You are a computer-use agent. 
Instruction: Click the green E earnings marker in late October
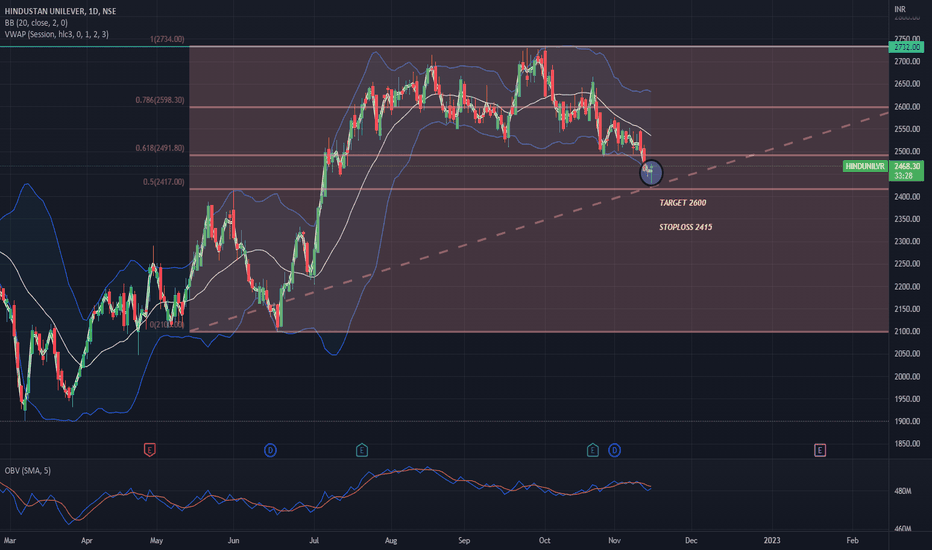[593, 450]
